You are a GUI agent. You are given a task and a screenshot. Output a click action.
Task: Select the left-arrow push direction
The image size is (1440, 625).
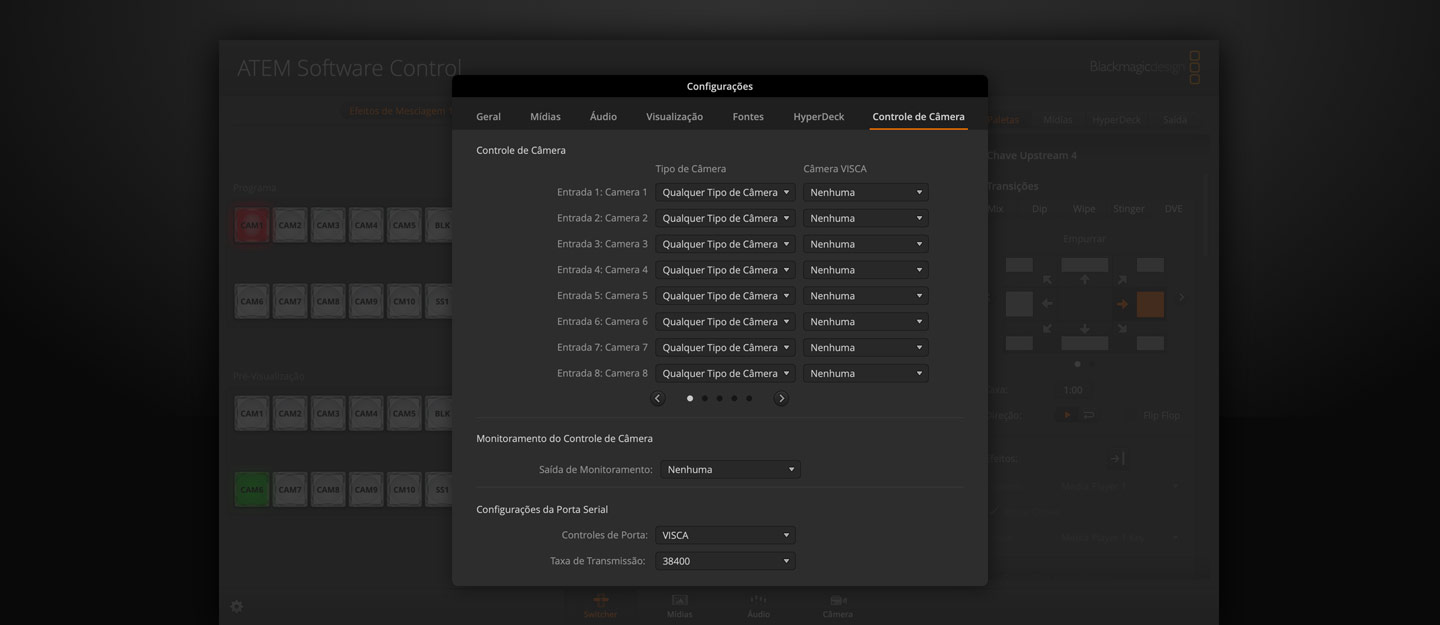click(1047, 304)
